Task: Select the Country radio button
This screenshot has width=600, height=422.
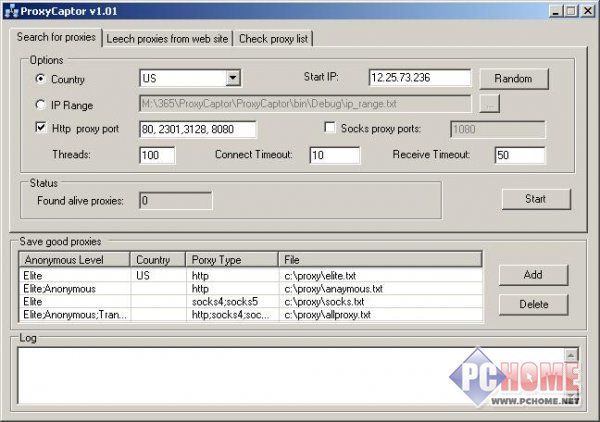Action: point(40,78)
